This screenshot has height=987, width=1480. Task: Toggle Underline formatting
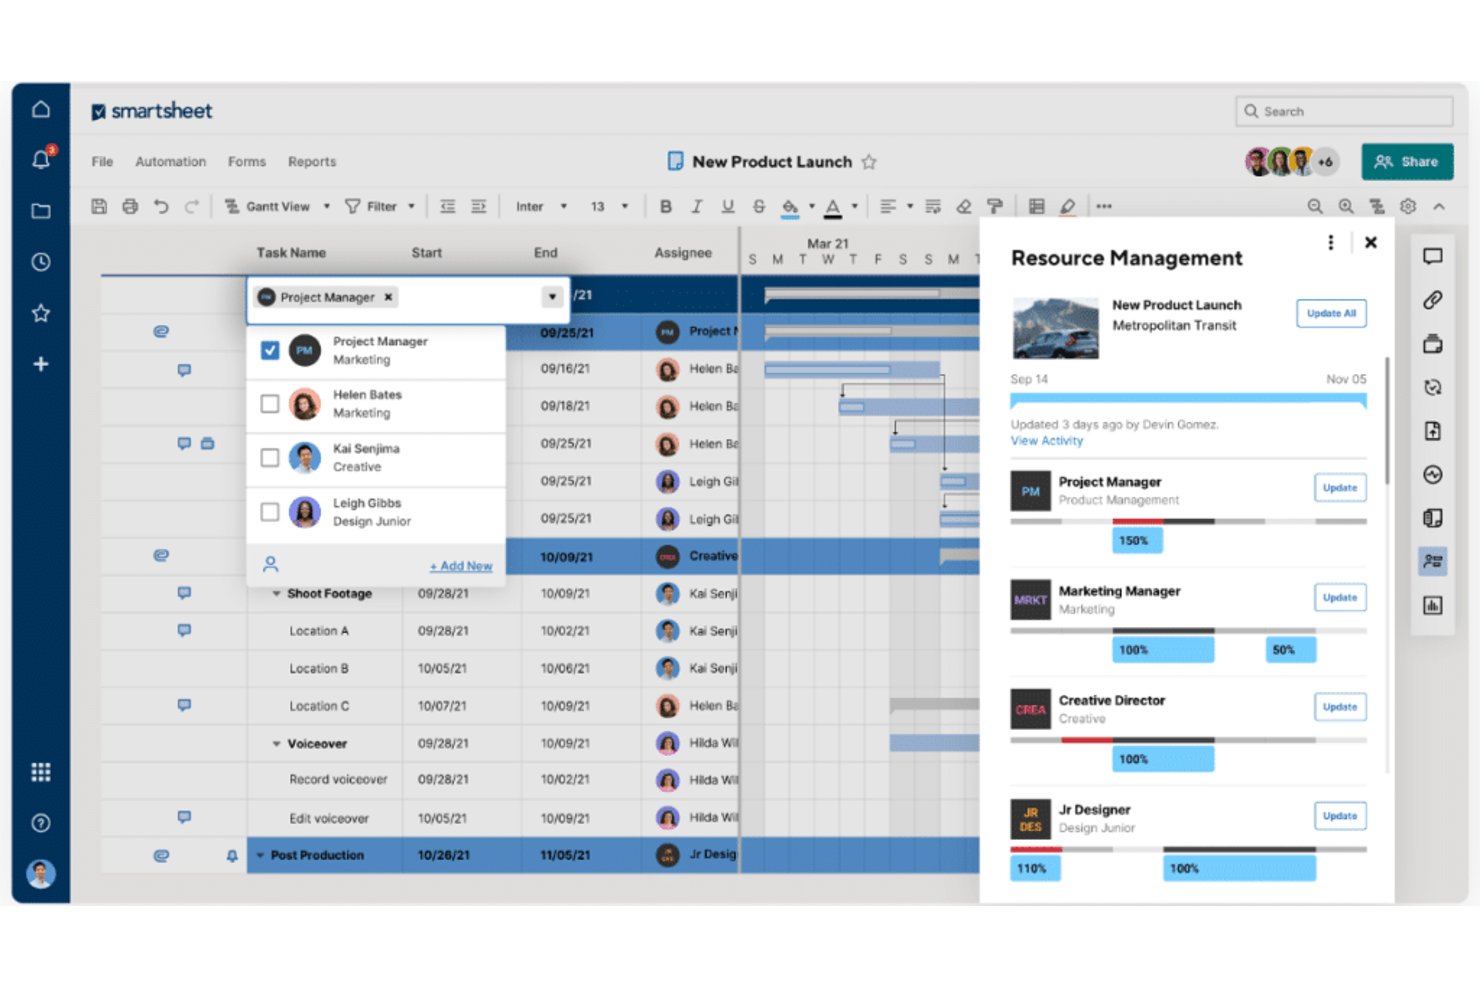coord(728,206)
